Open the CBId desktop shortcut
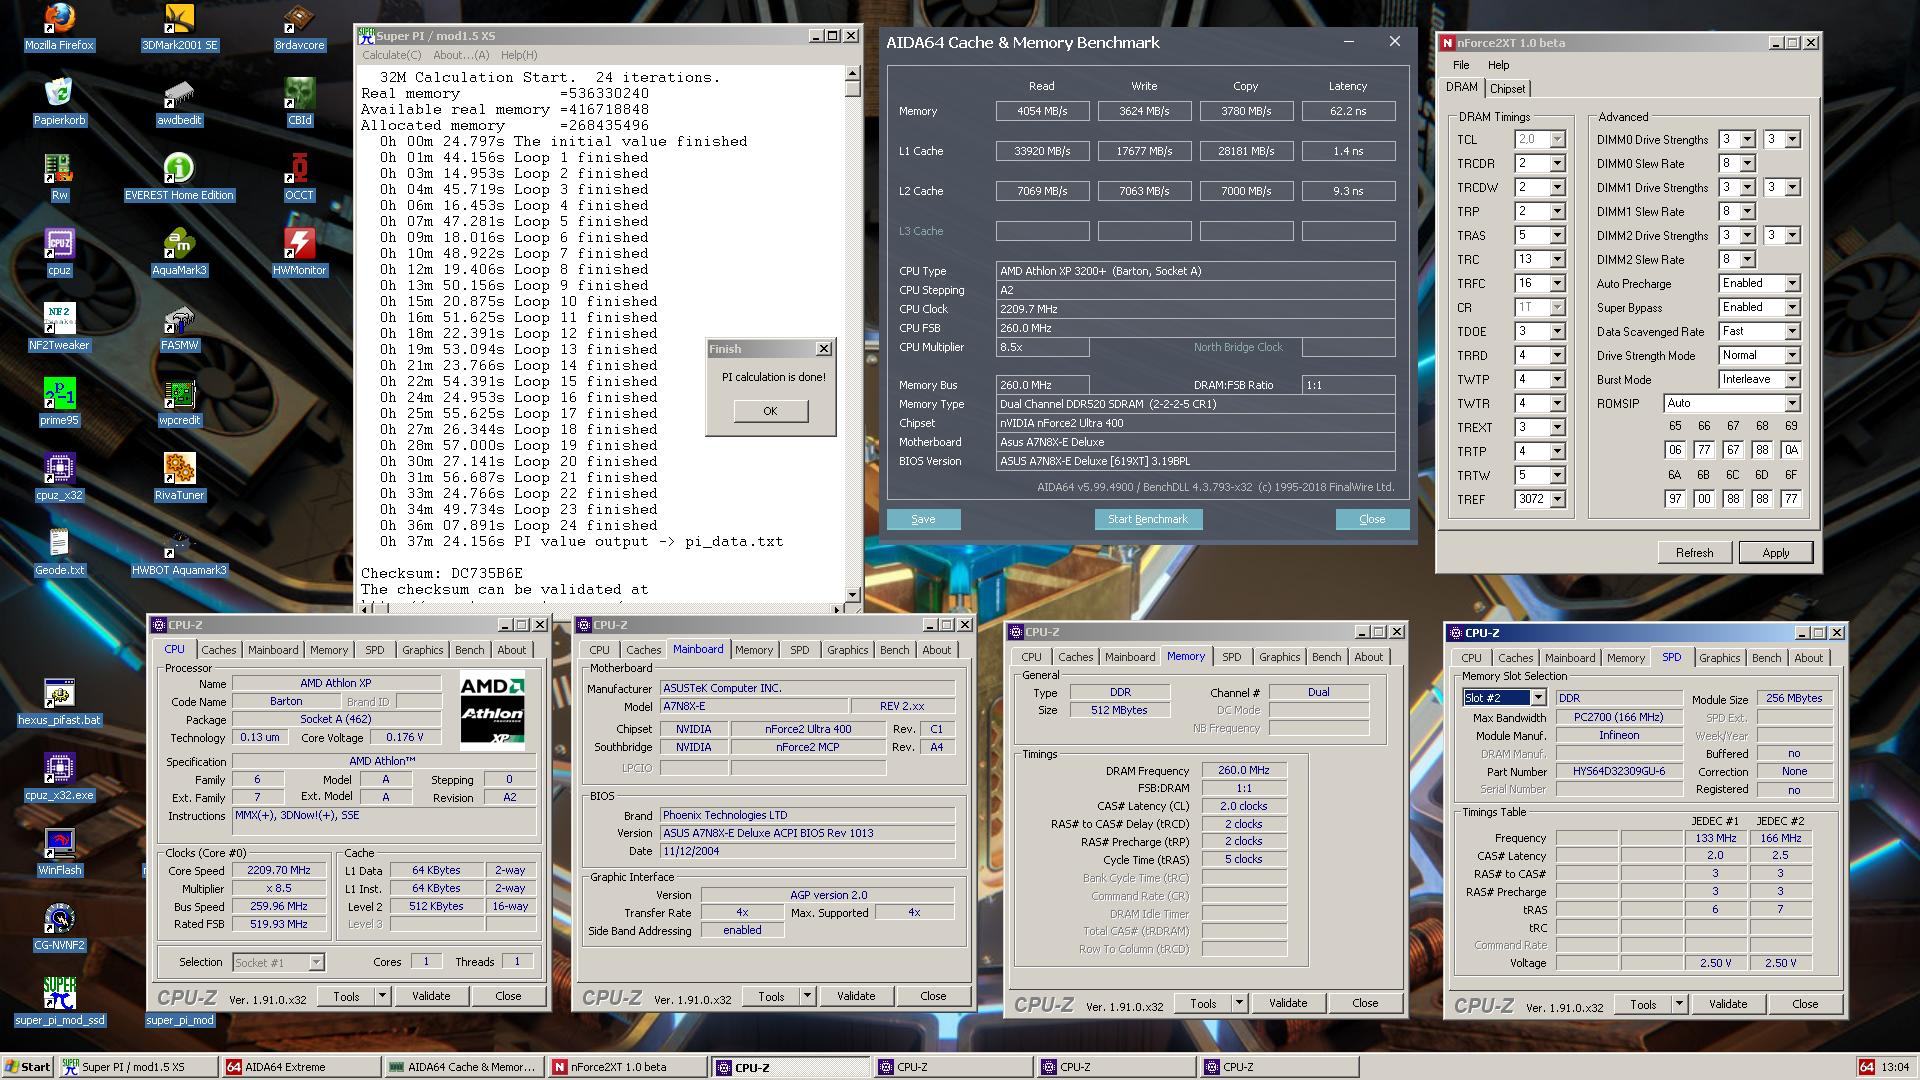The height and width of the screenshot is (1080, 1920). [299, 102]
